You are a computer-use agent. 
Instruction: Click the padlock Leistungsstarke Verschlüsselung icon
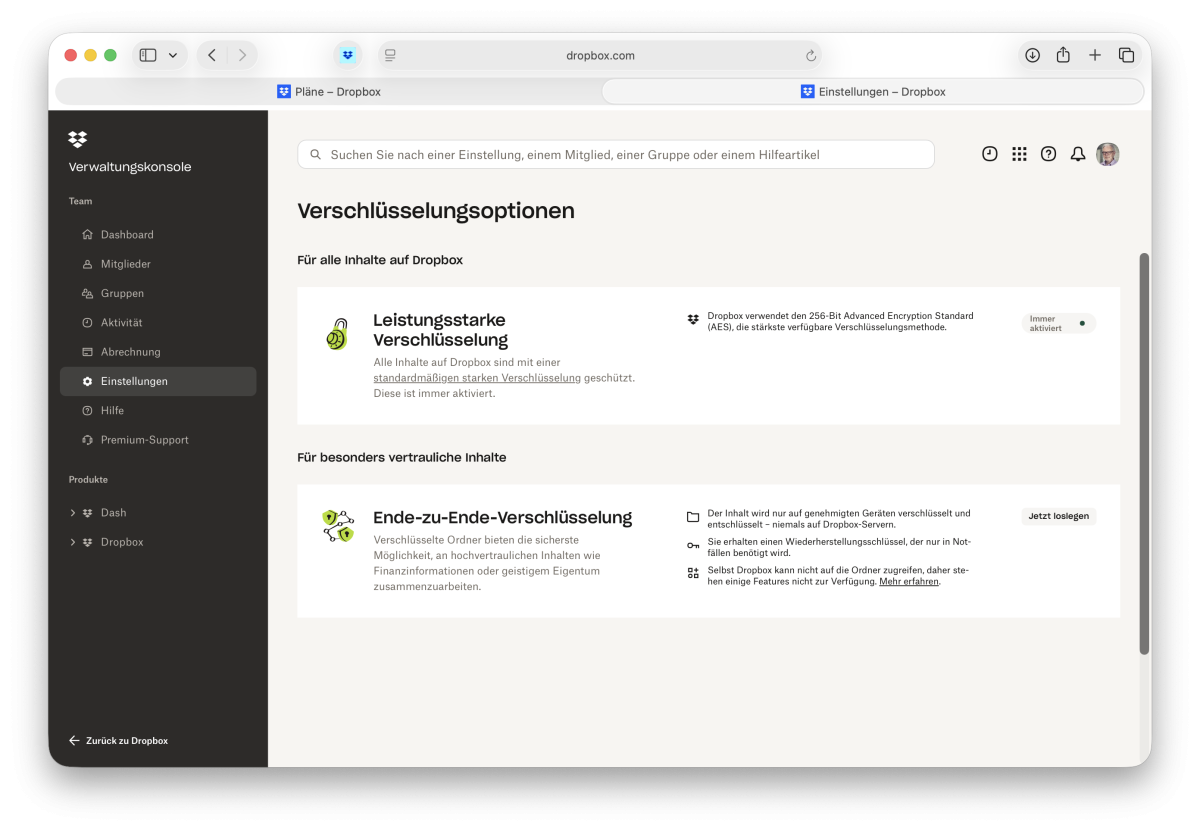click(337, 334)
